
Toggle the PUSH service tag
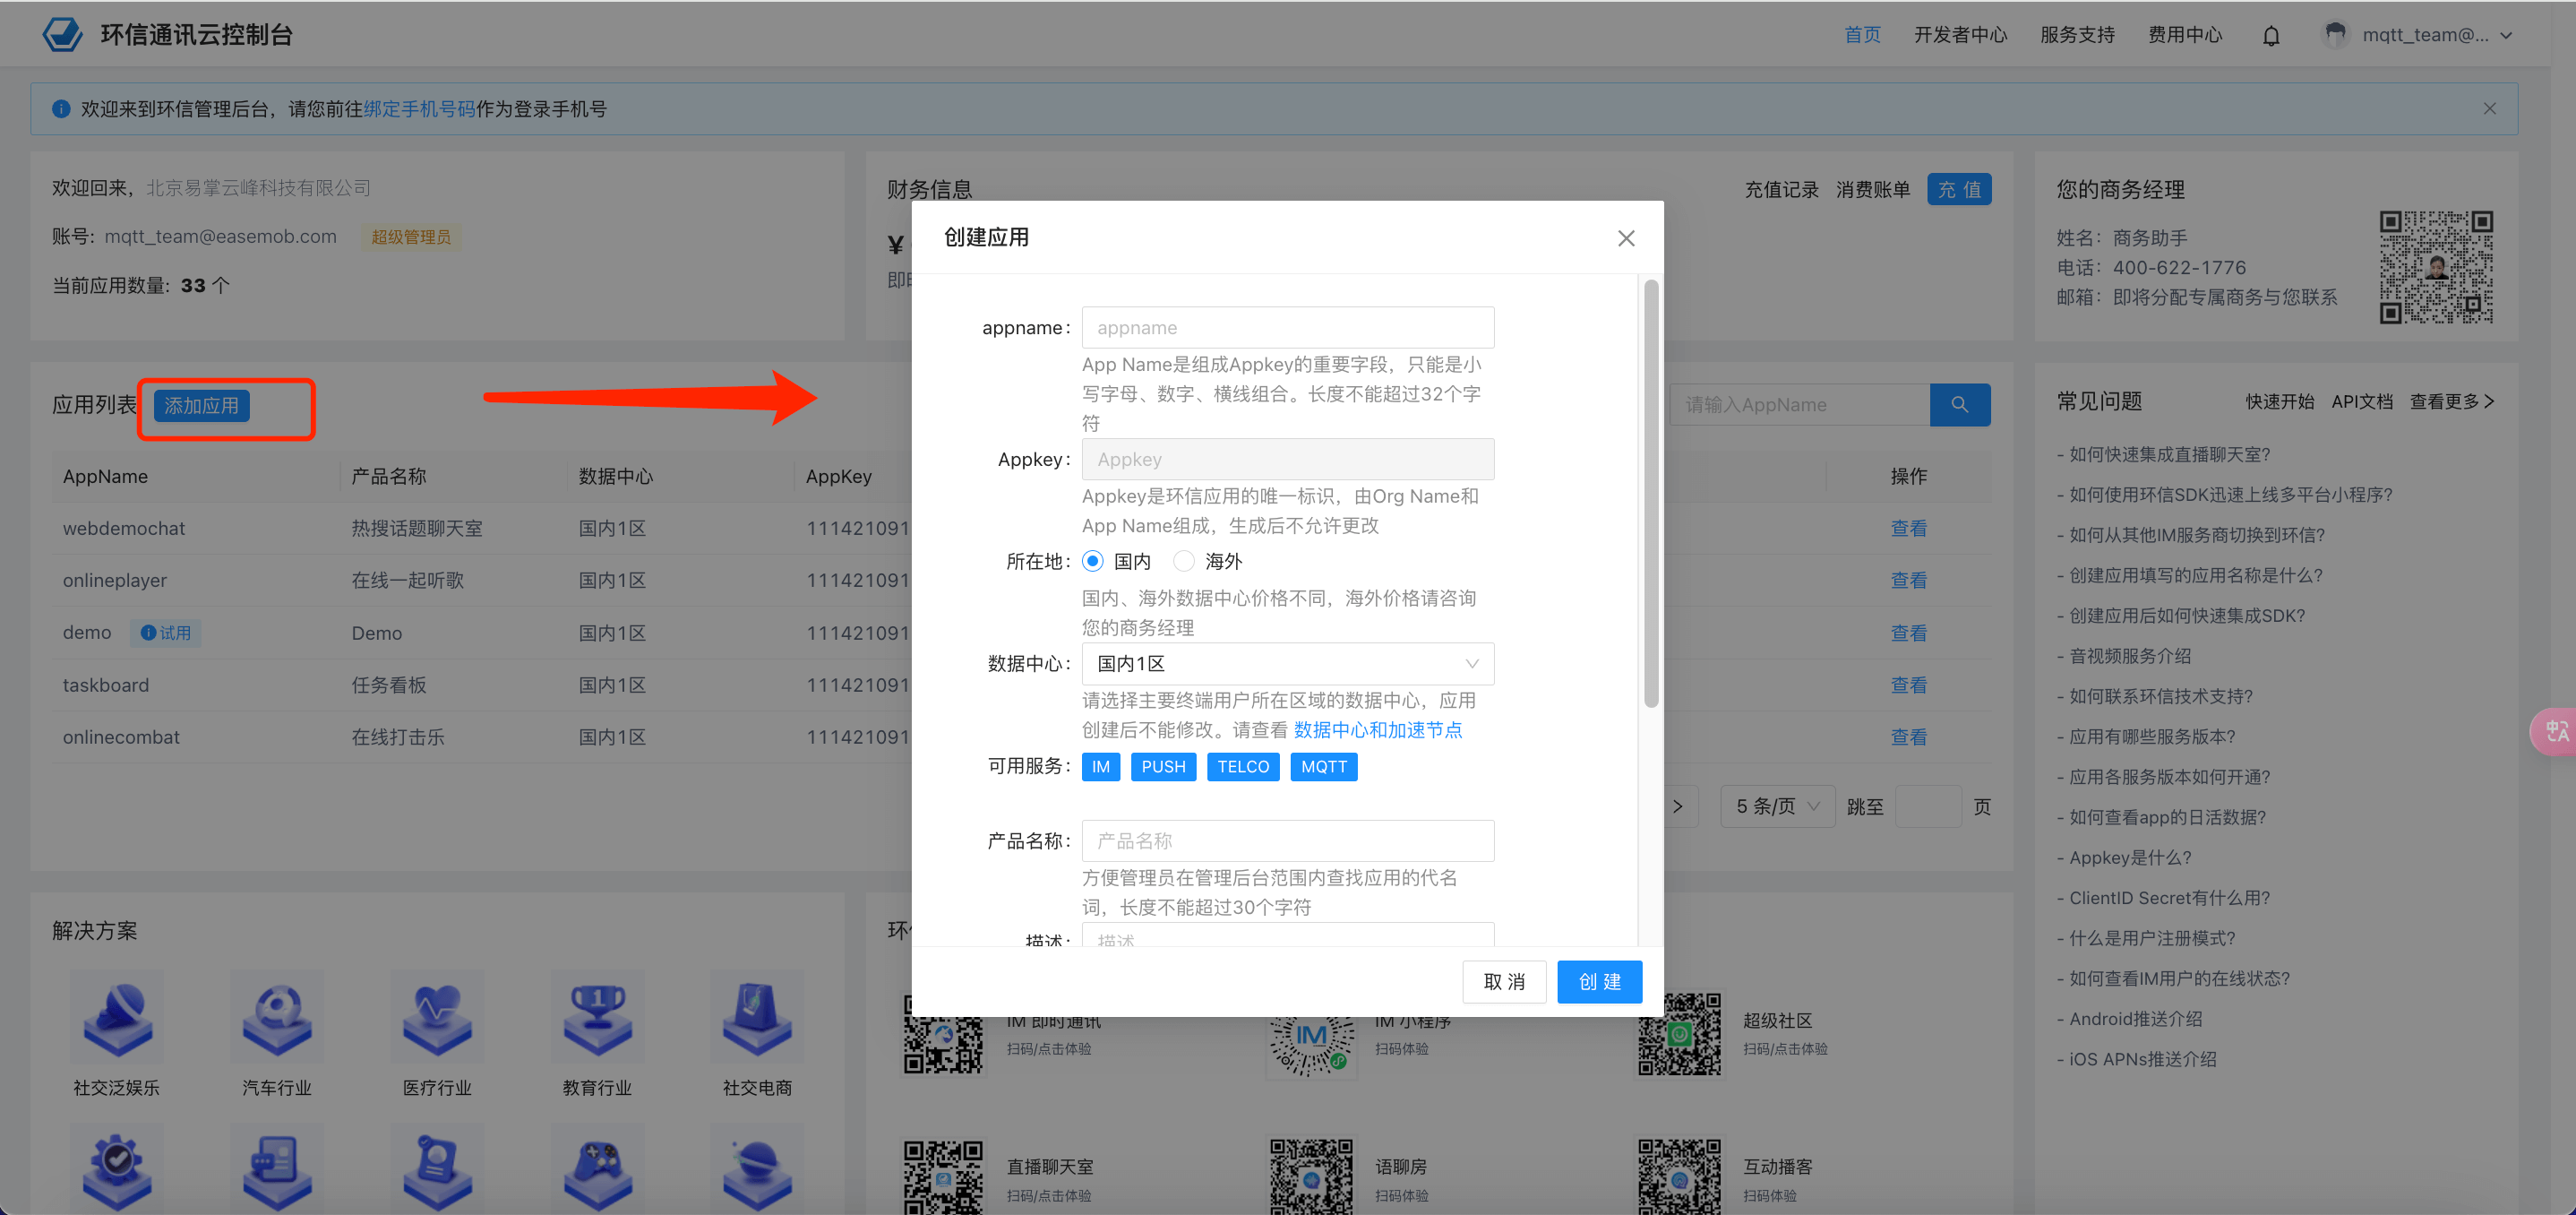(1163, 767)
